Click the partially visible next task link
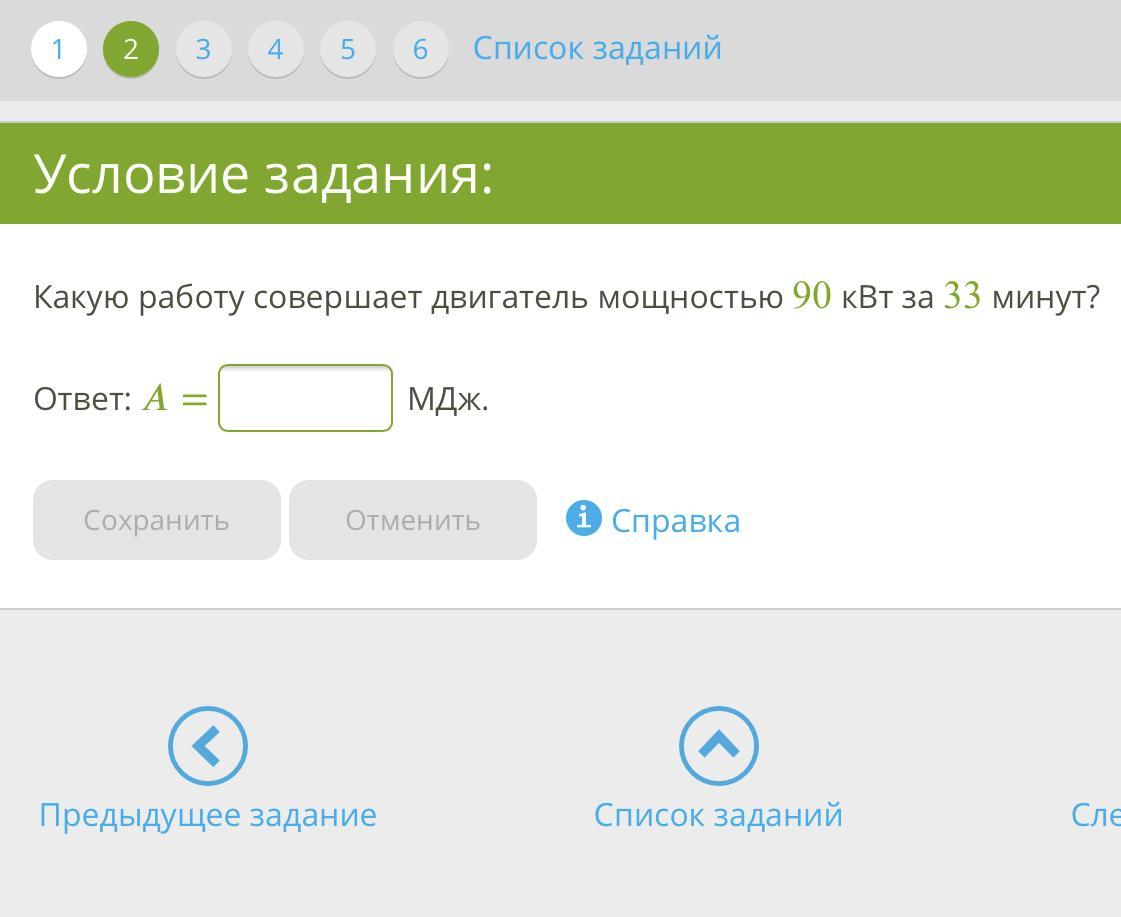1121x917 pixels. [1096, 814]
